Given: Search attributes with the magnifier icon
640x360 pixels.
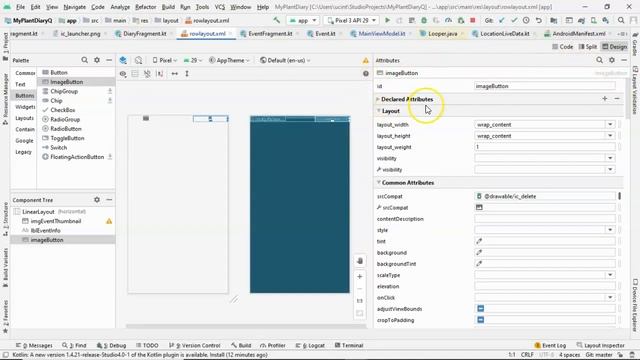Looking at the screenshot, I should [599, 60].
